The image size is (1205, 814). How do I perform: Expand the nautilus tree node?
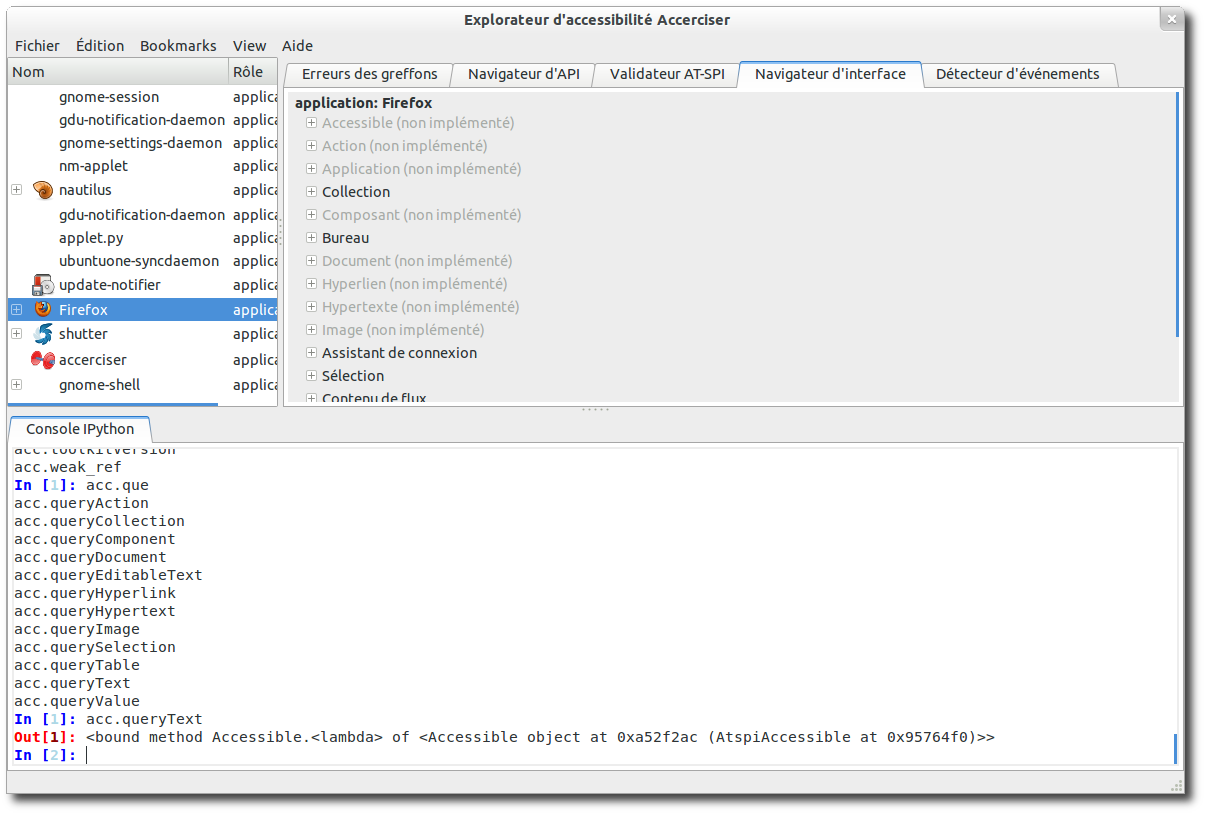coord(16,190)
